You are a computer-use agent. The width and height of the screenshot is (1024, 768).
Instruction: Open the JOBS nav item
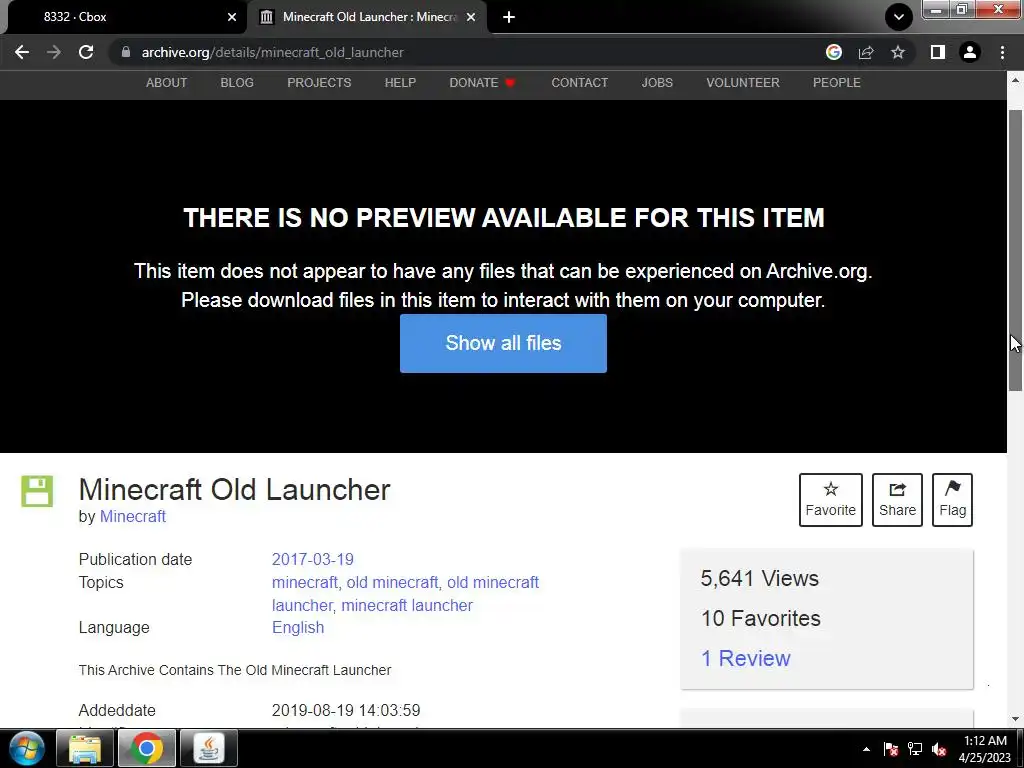[657, 83]
